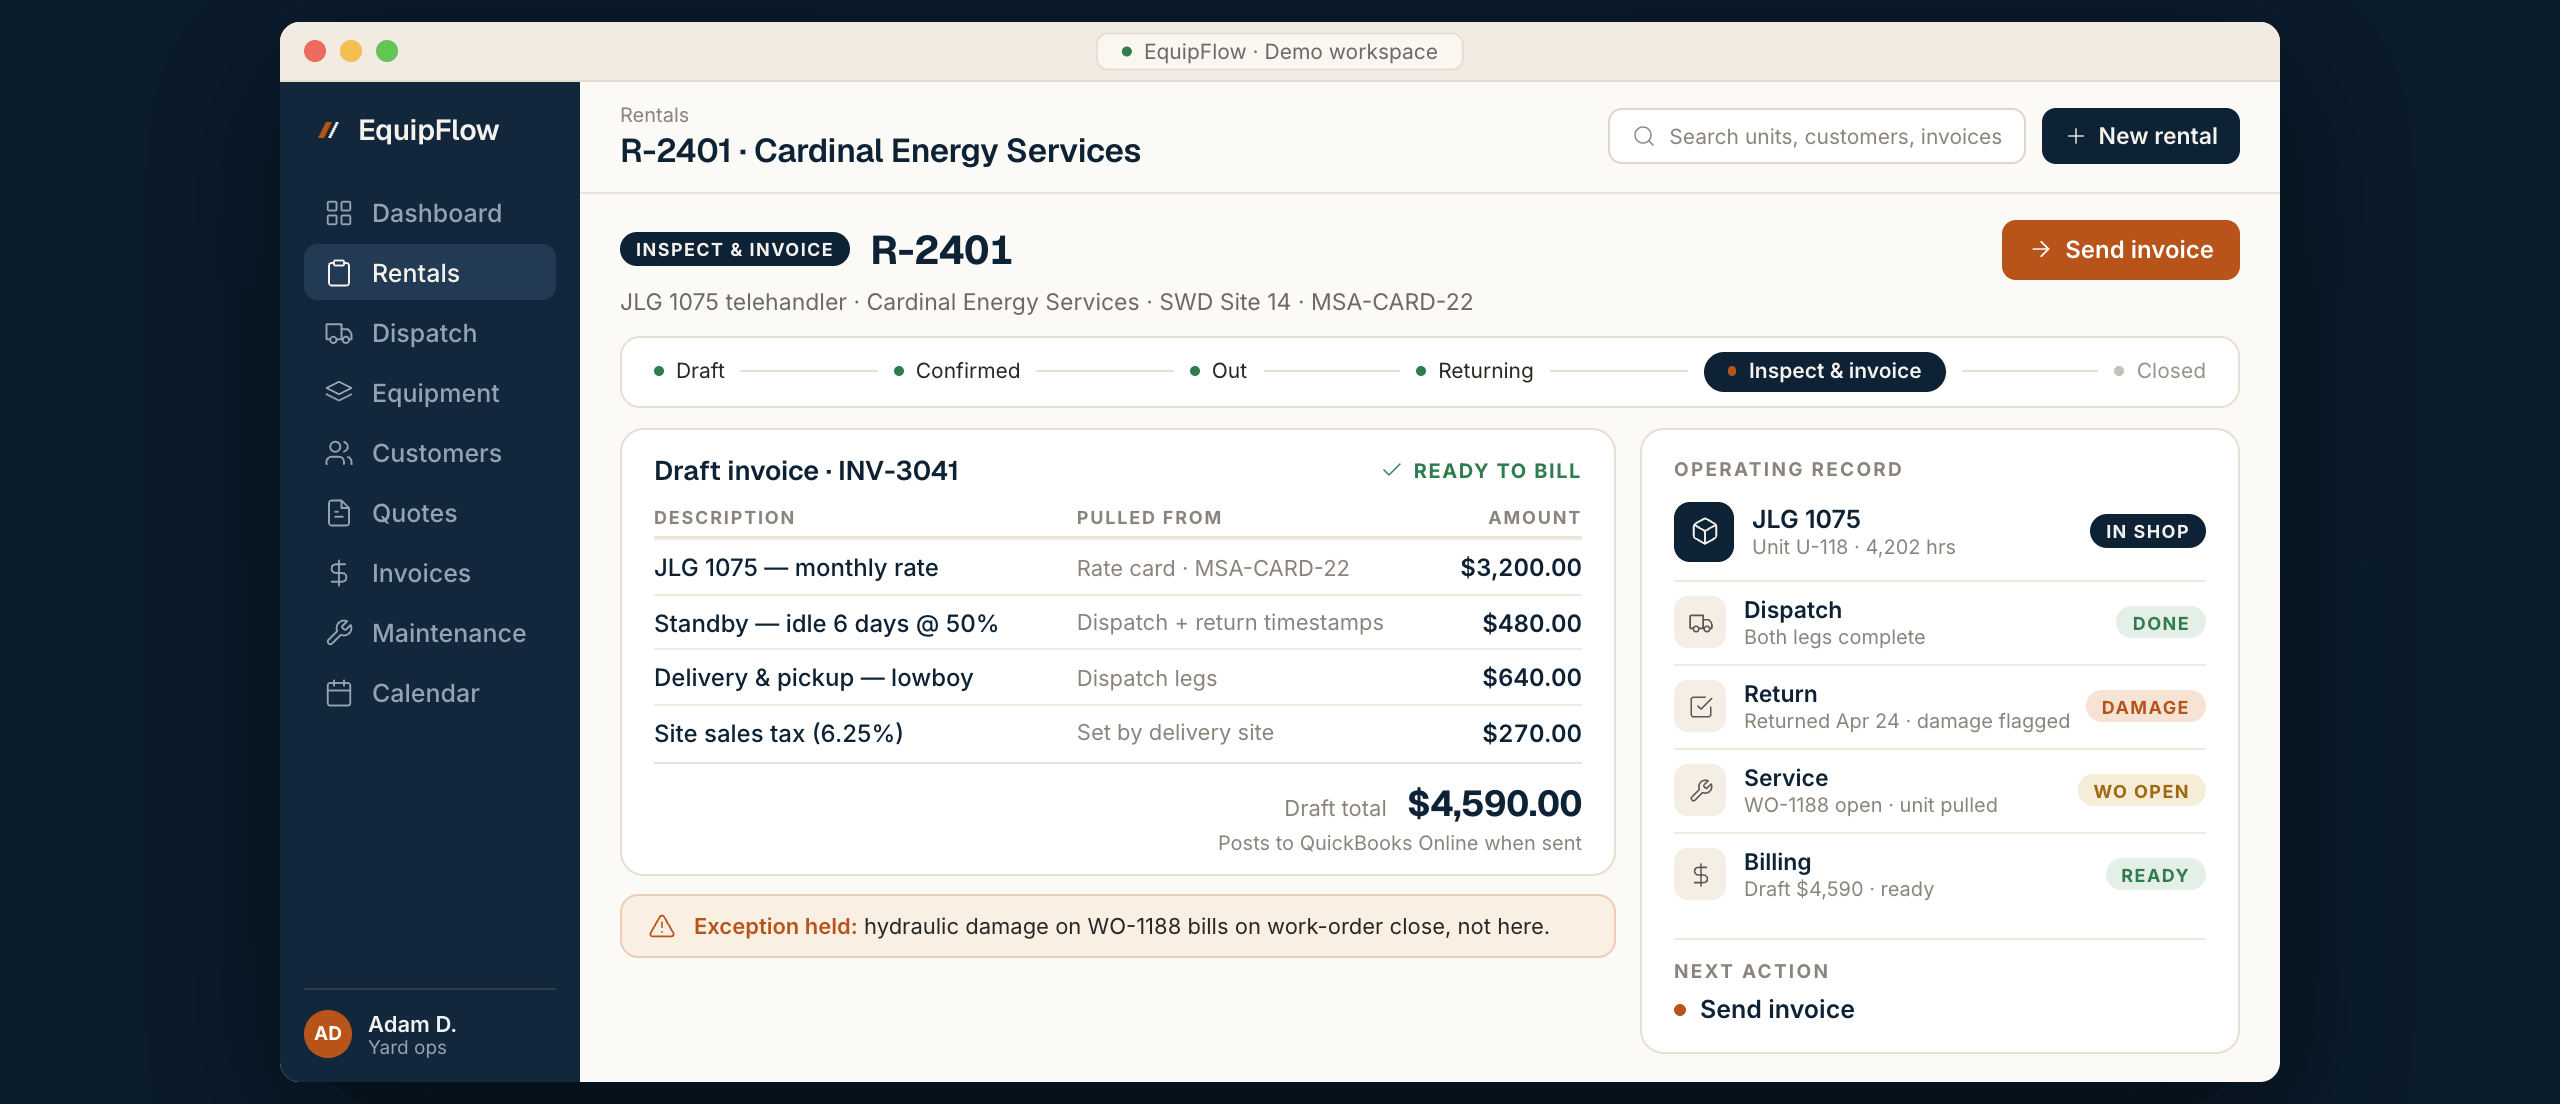Select the Closed stage in tracker

point(2159,371)
